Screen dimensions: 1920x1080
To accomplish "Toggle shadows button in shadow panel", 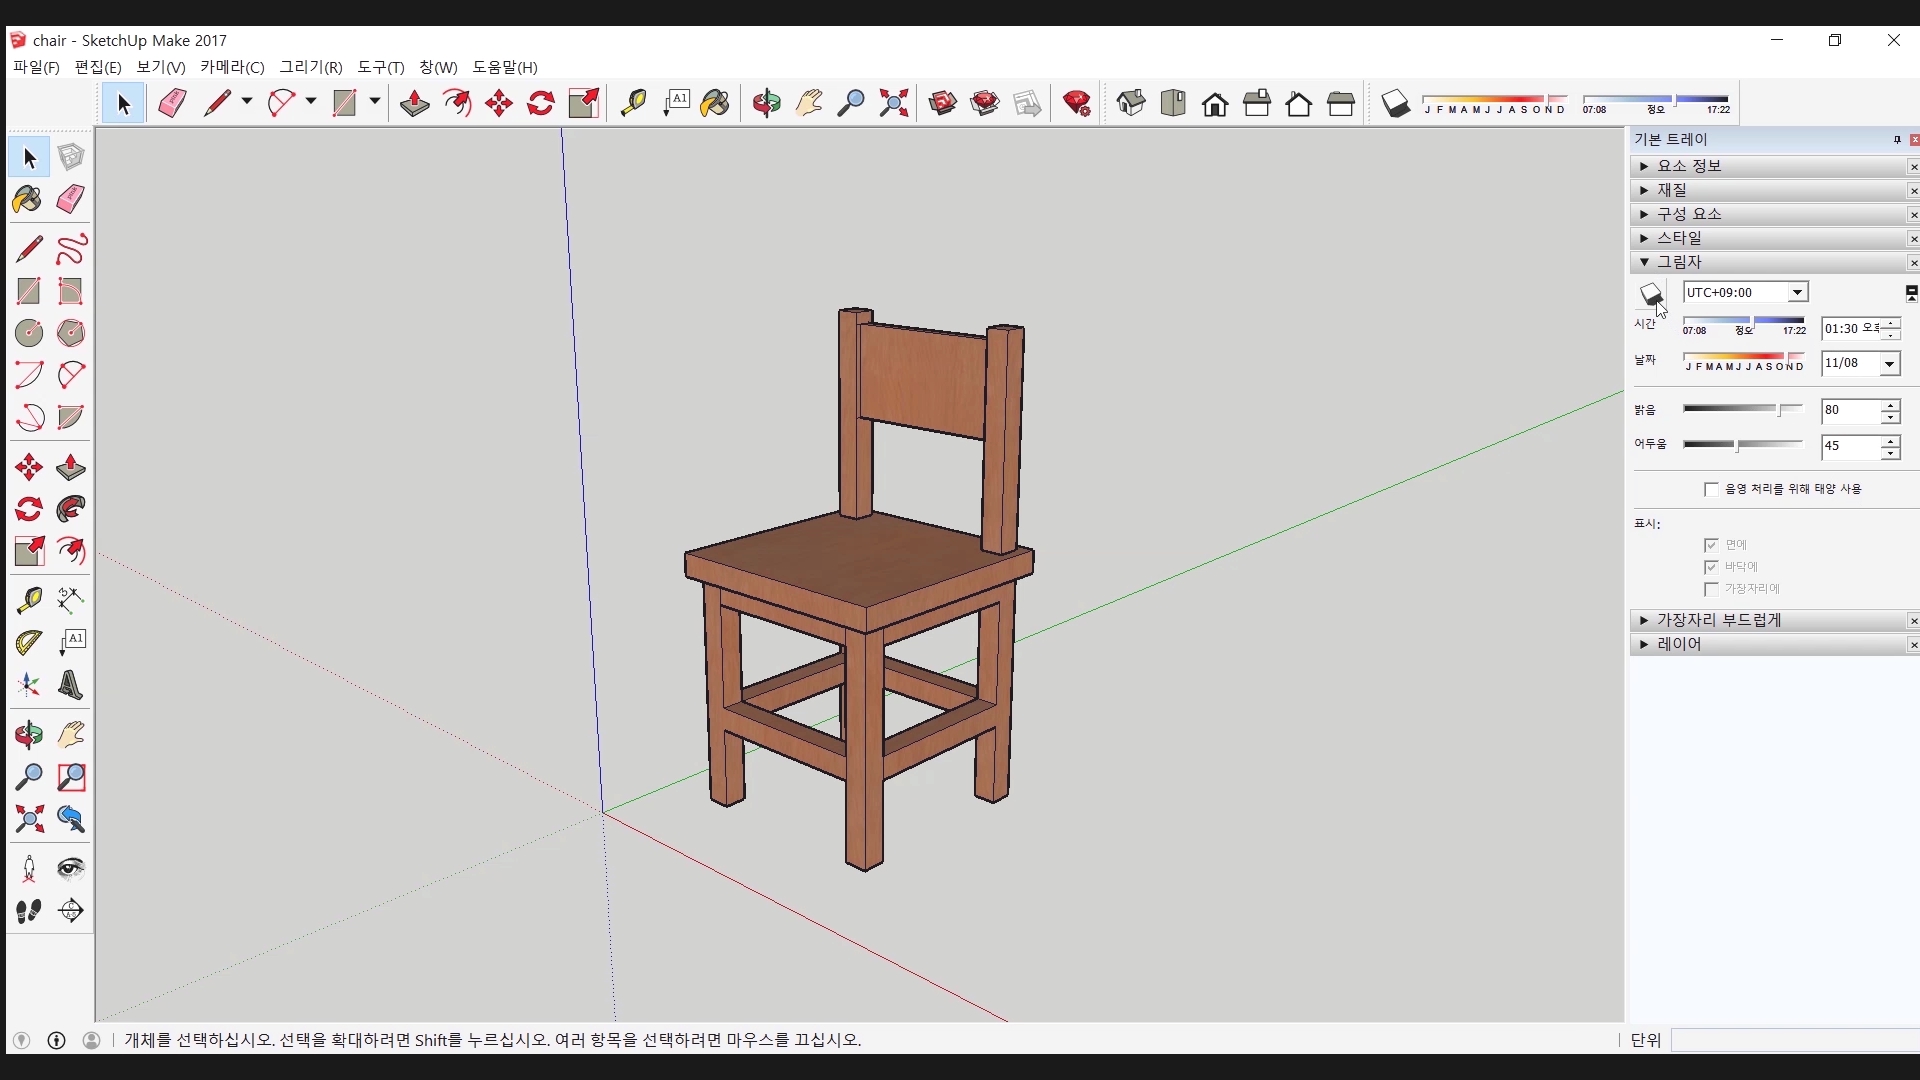I will (1651, 294).
